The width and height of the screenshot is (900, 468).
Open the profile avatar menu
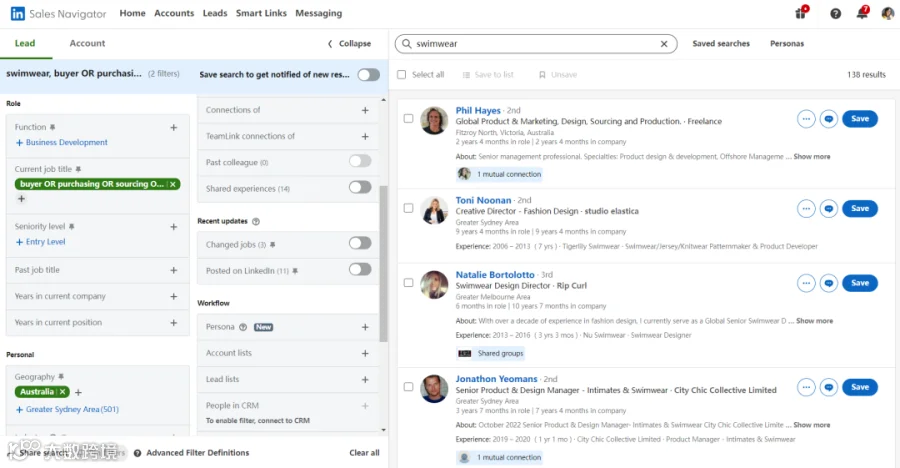887,13
